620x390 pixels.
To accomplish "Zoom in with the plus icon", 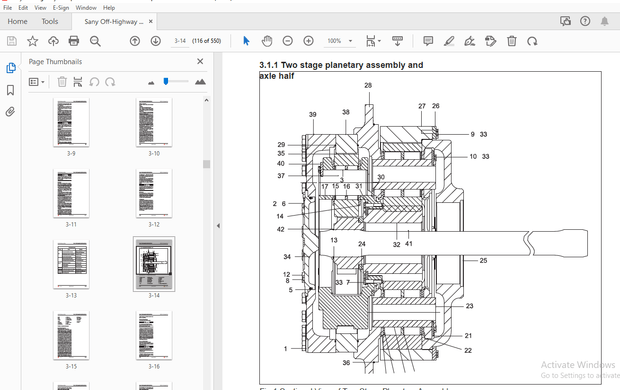I will pos(308,41).
